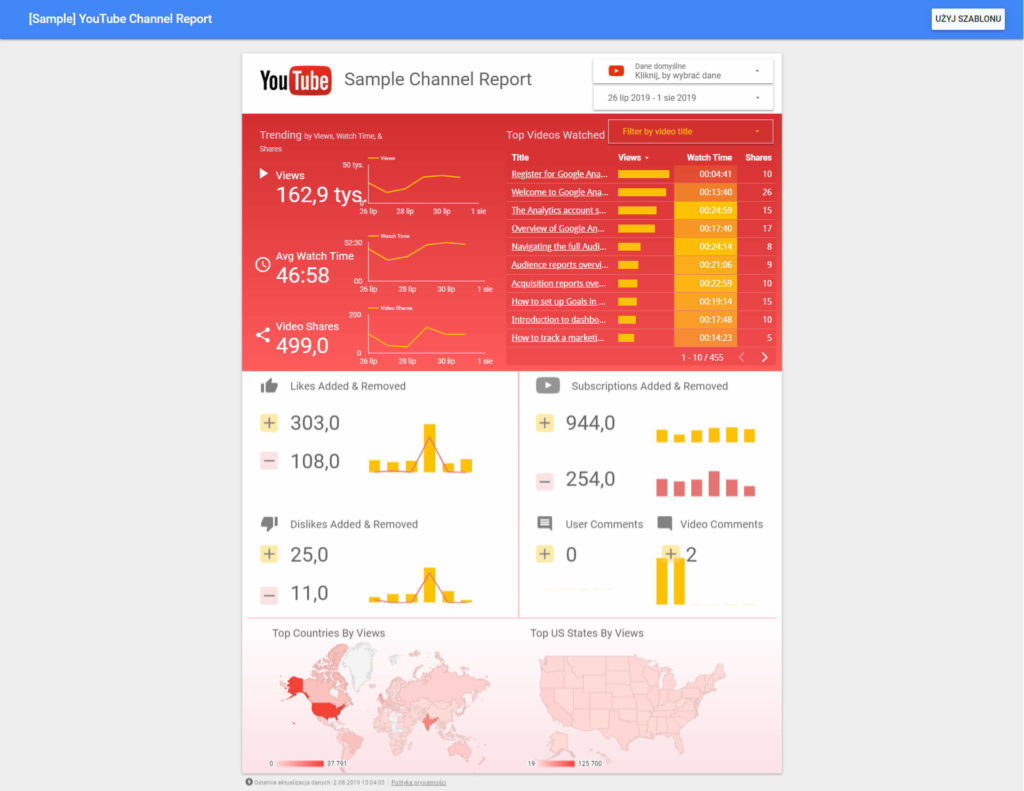Viewport: 1024px width, 791px height.
Task: Click the Views play icon
Action: point(264,174)
